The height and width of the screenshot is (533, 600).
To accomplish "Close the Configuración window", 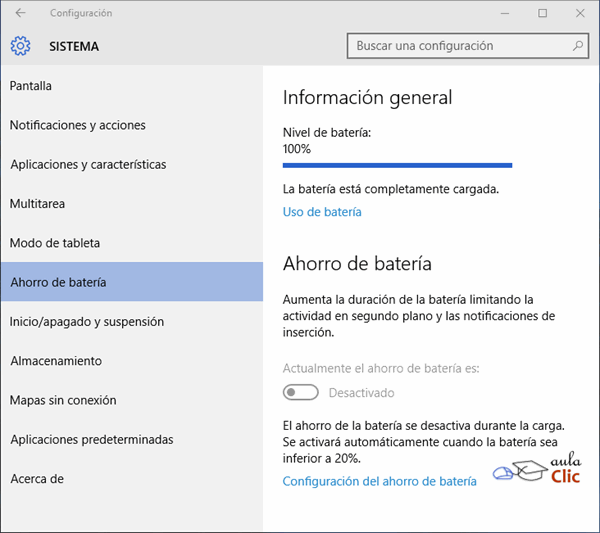I will coord(579,13).
